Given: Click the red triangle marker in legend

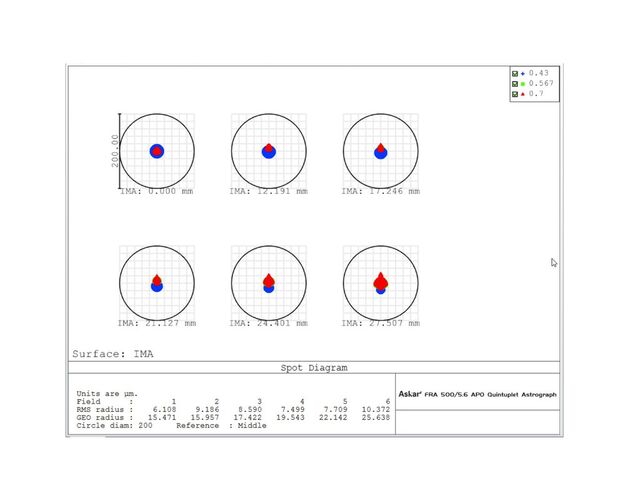Looking at the screenshot, I should click(x=523, y=94).
